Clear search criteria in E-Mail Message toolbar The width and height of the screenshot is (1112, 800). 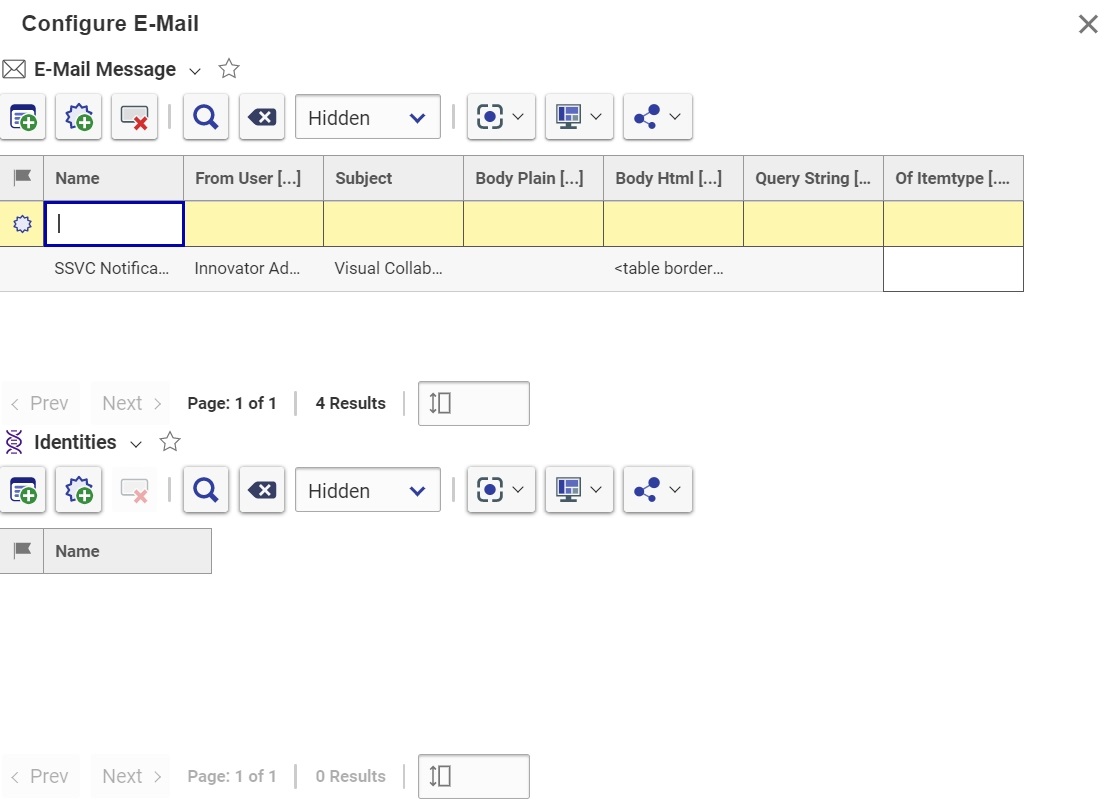click(x=262, y=117)
